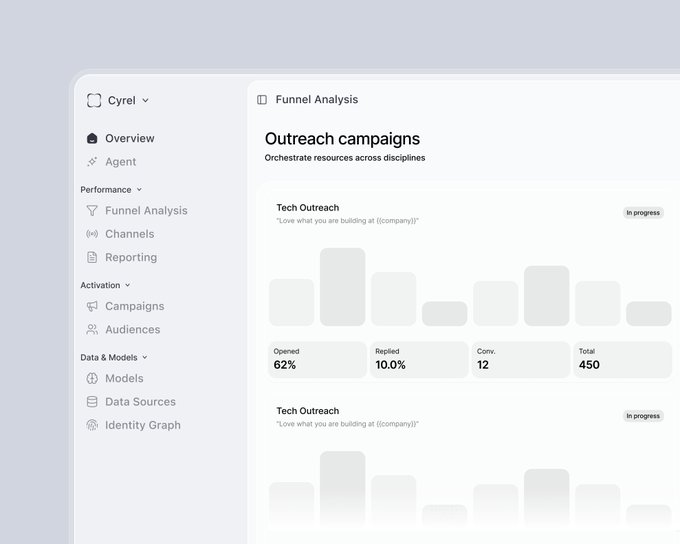Screen dimensions: 680x544
Task: Click the Performance section label
Action: point(106,190)
